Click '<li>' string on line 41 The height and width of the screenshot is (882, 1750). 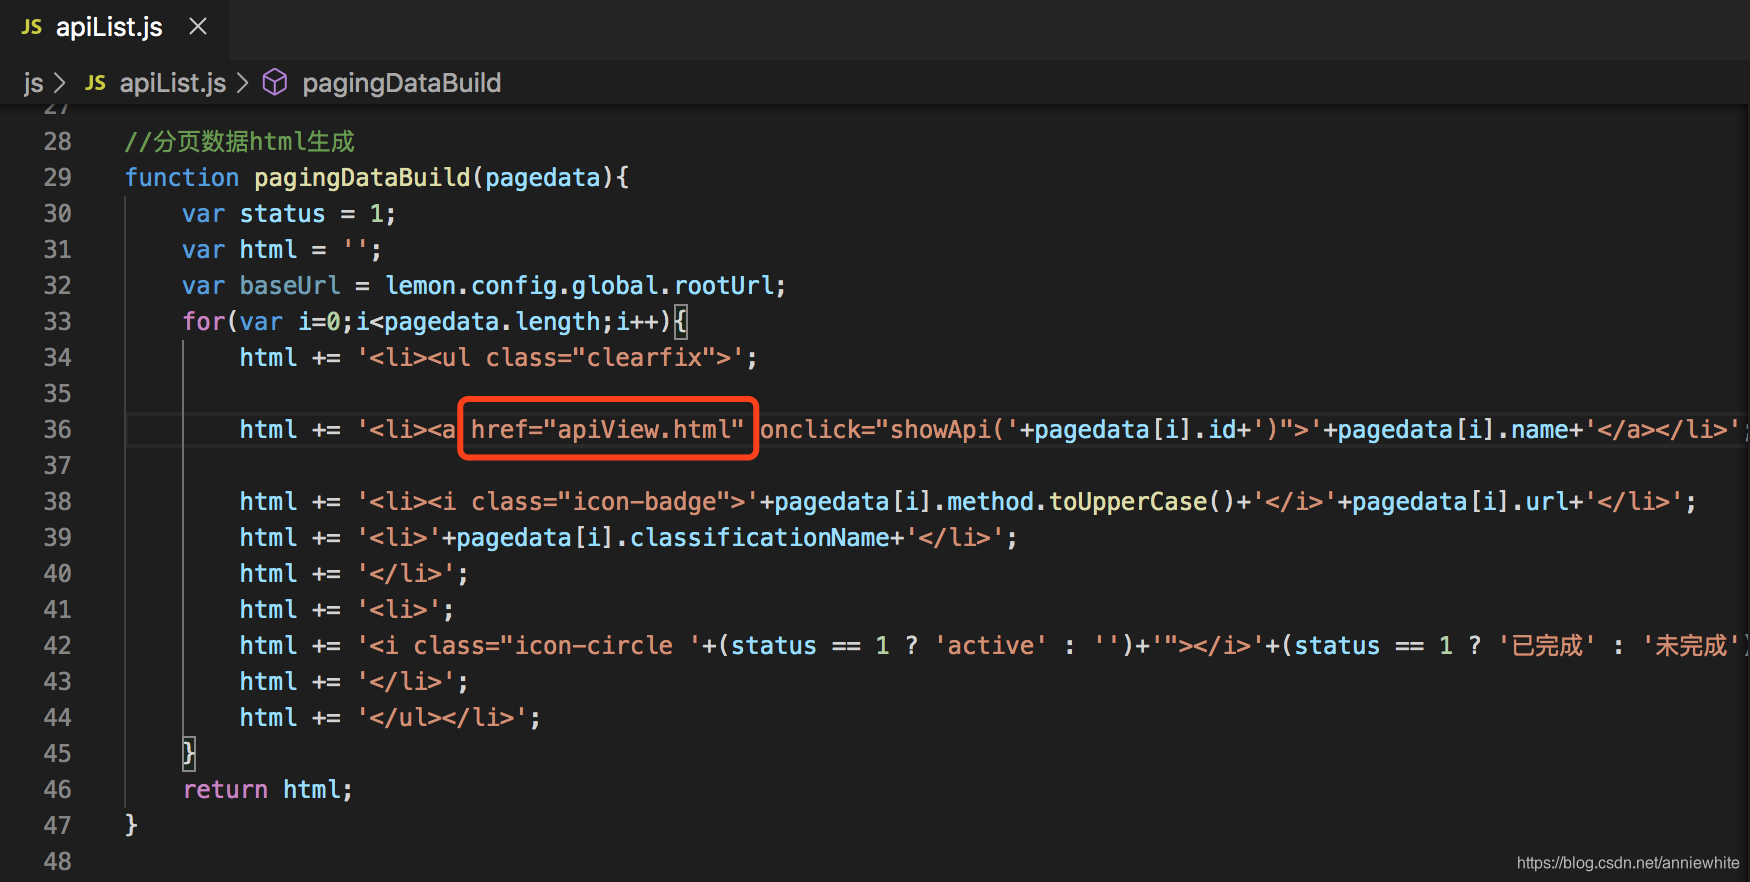[398, 609]
